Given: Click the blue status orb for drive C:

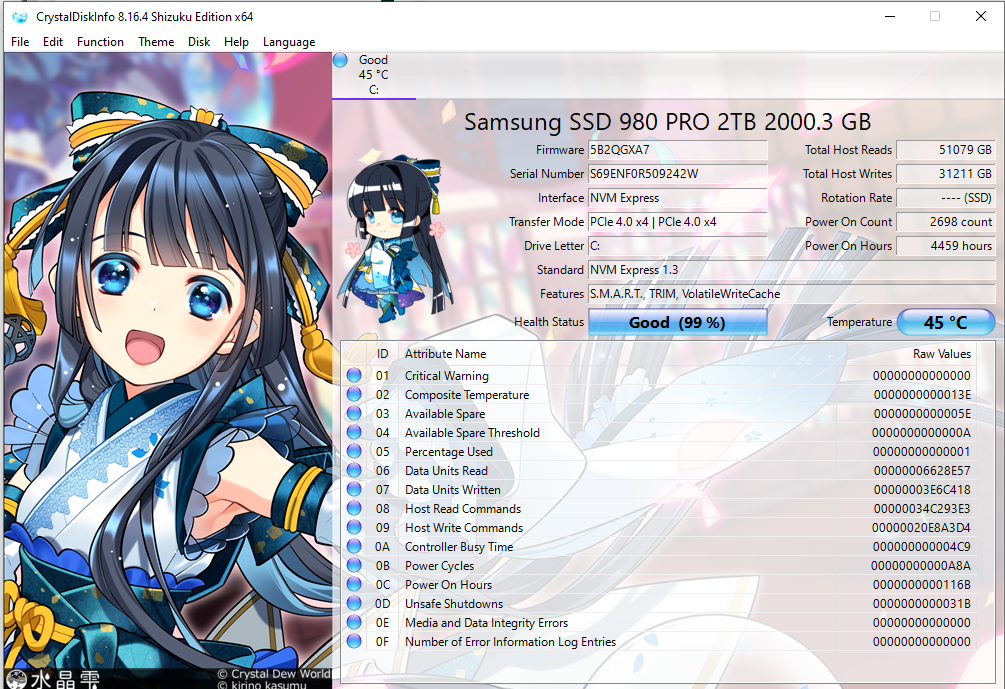Looking at the screenshot, I should click(340, 60).
